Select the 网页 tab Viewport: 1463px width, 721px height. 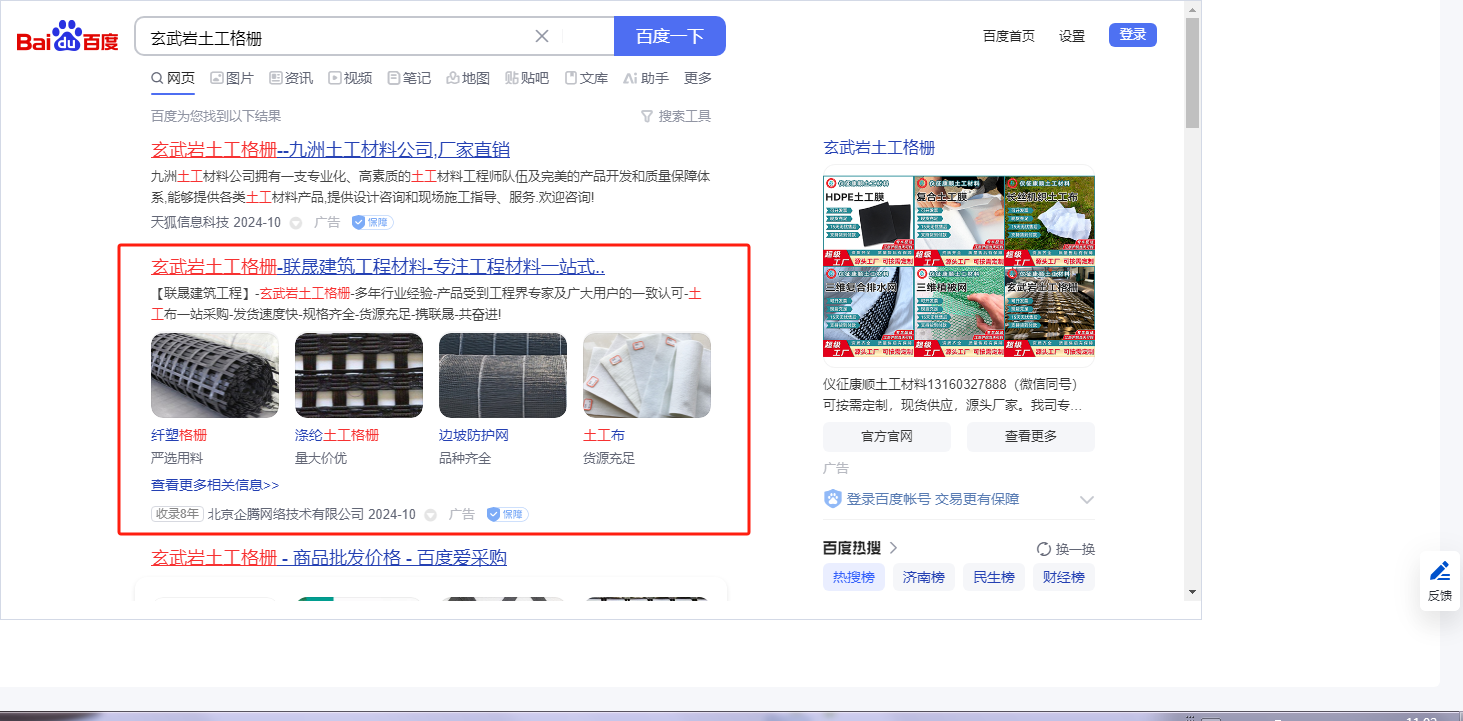tap(173, 78)
